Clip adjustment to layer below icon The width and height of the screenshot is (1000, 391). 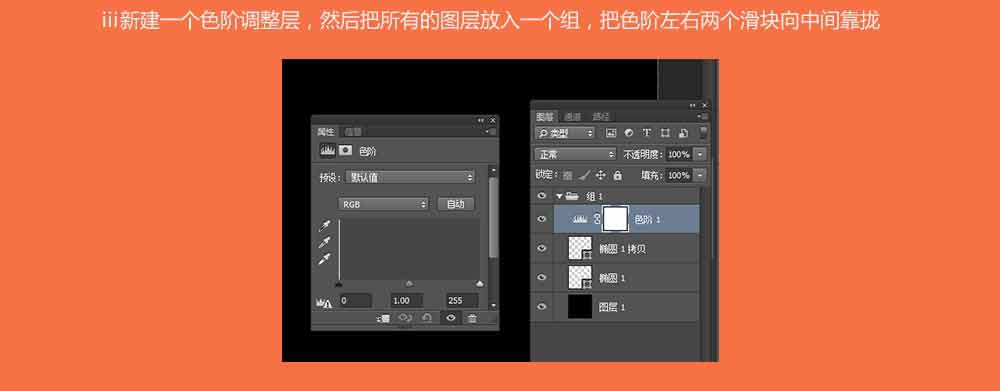tap(383, 318)
